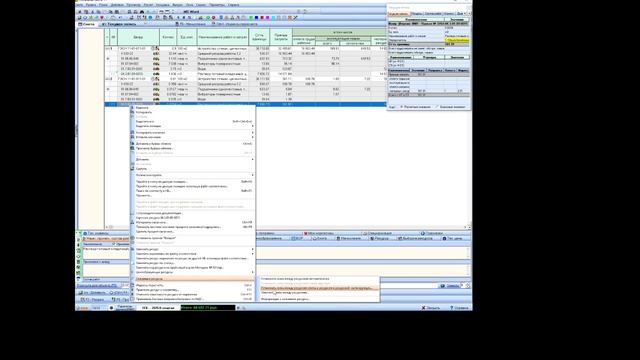640x360 pixels.
Task: Click the cyan square toolbar icon
Action: [x=273, y=18]
